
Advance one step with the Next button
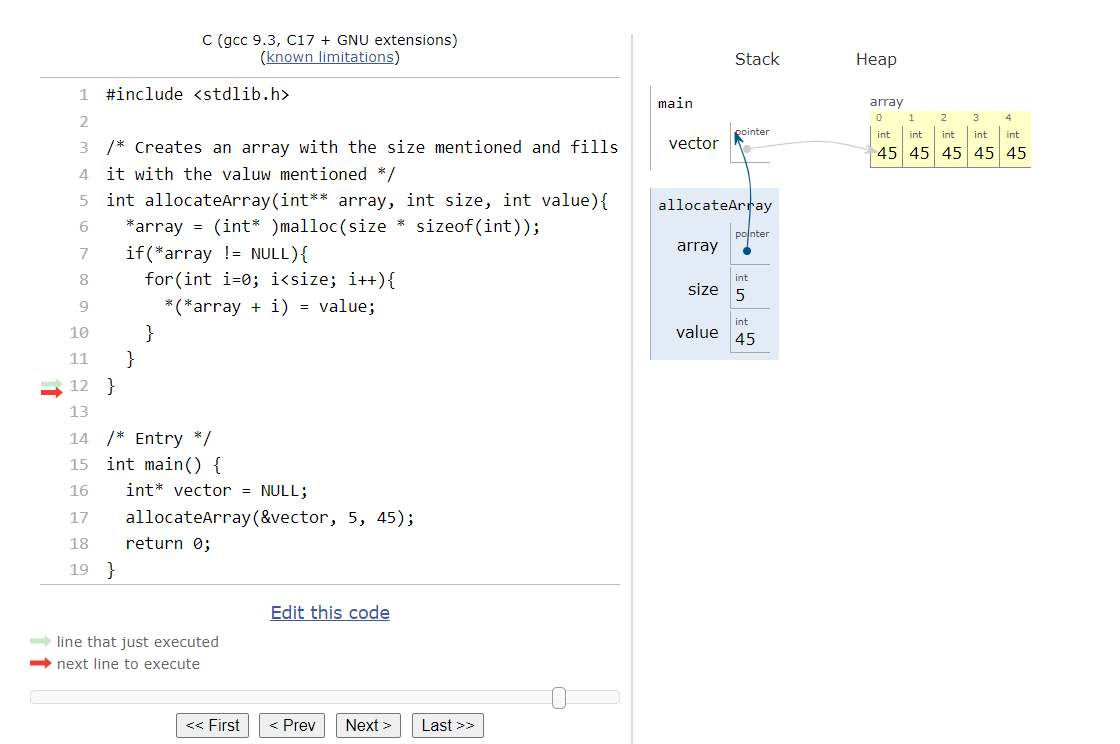click(368, 725)
